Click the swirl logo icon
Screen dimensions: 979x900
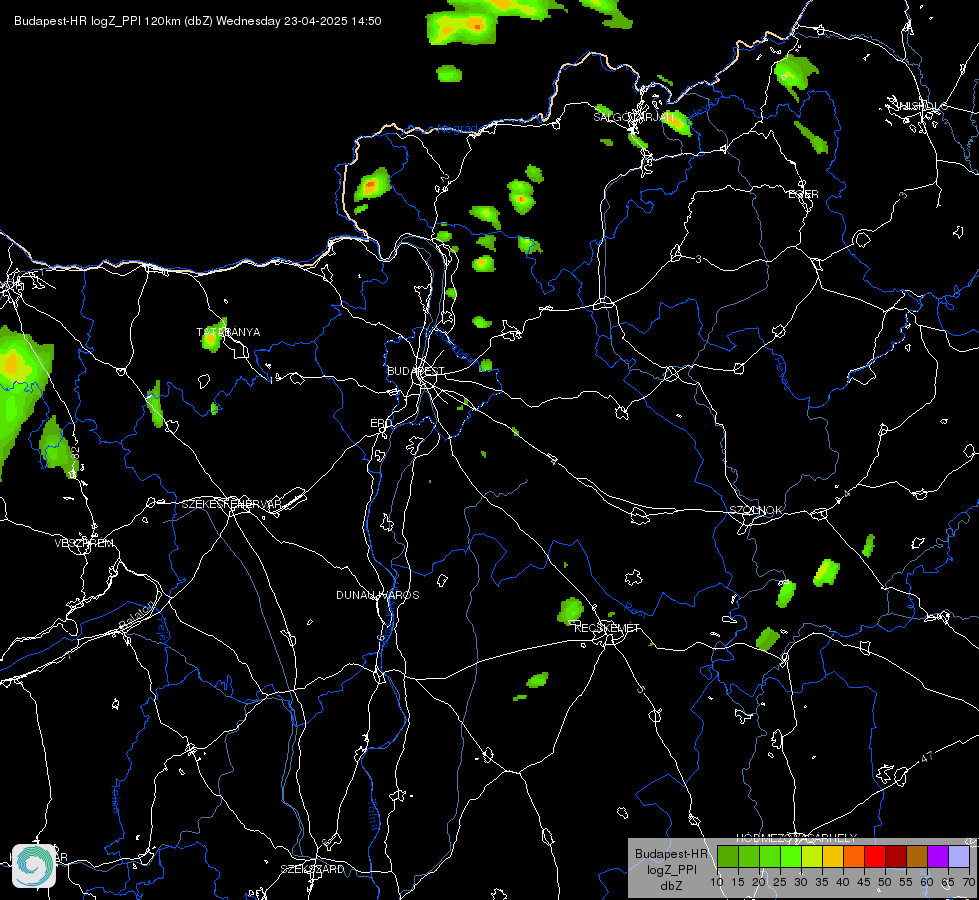coord(34,866)
